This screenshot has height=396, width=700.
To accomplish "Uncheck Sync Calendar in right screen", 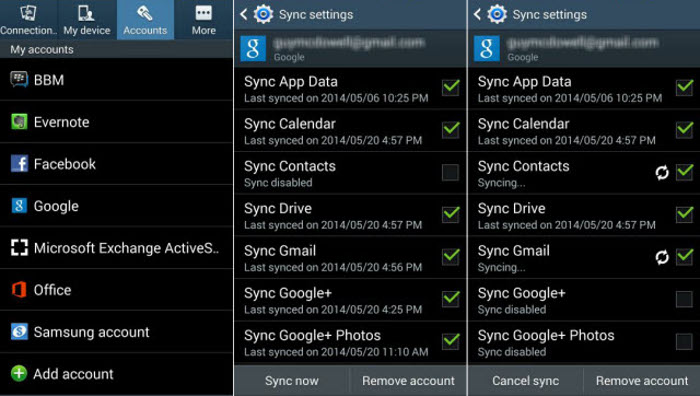I will tap(684, 129).
